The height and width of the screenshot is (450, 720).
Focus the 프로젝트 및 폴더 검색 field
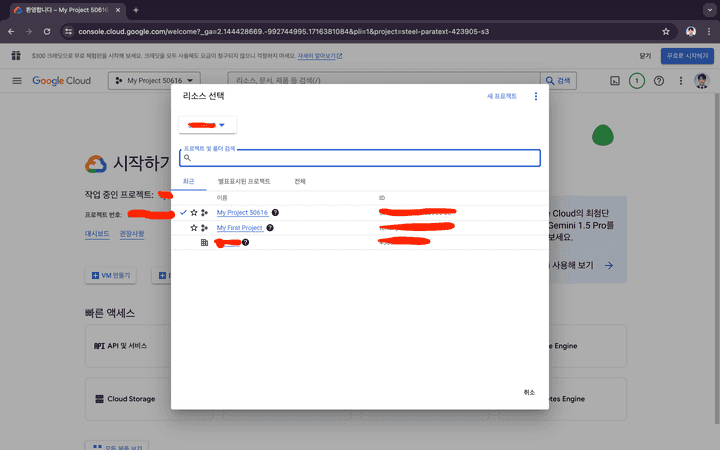360,158
